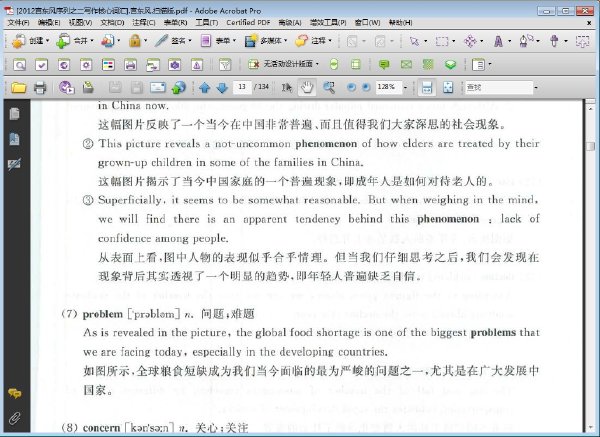The width and height of the screenshot is (600, 437).
Task: Toggle fit one full page view
Action: click(448, 88)
